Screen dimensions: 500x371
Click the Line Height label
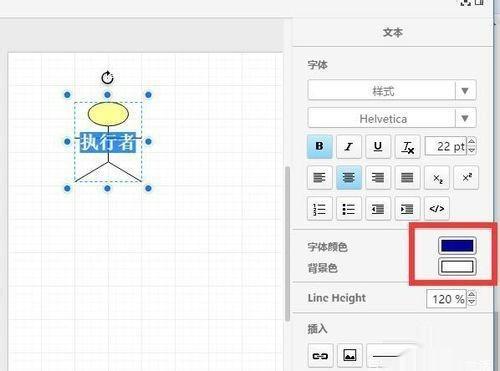(337, 298)
